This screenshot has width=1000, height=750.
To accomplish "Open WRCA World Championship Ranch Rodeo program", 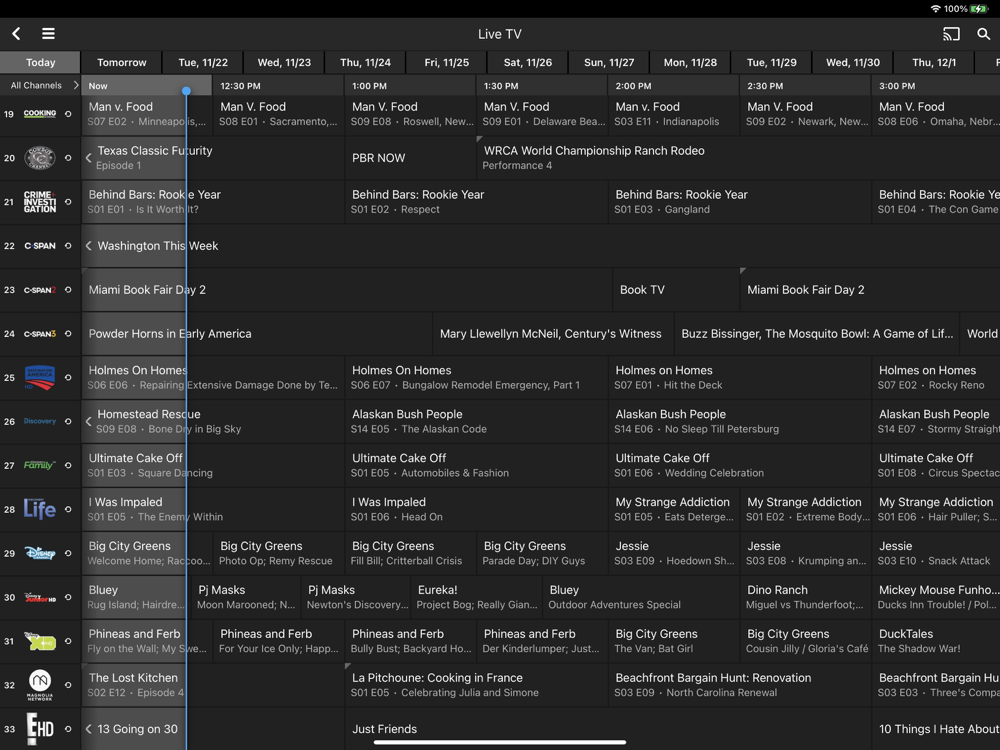I will [x=738, y=158].
